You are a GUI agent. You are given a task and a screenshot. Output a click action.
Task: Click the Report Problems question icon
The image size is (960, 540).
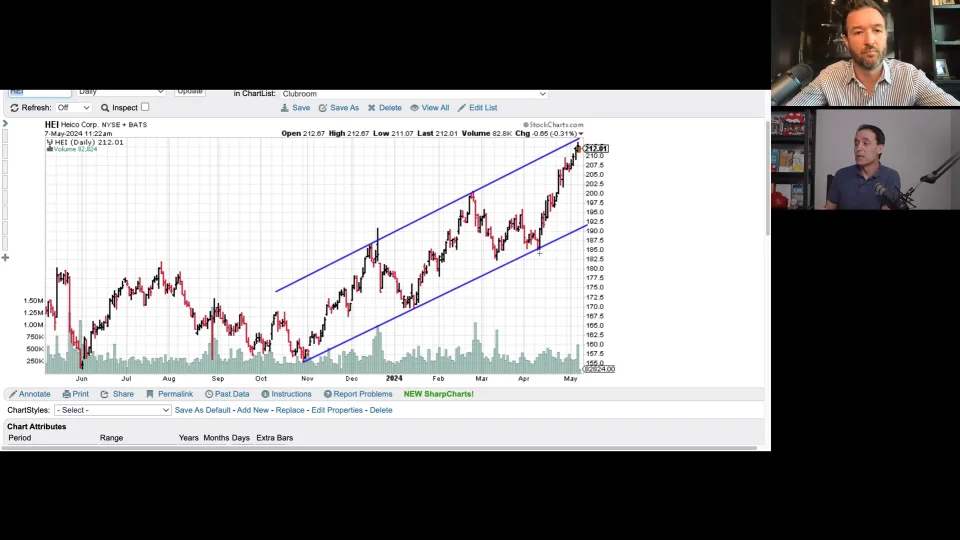click(x=328, y=394)
